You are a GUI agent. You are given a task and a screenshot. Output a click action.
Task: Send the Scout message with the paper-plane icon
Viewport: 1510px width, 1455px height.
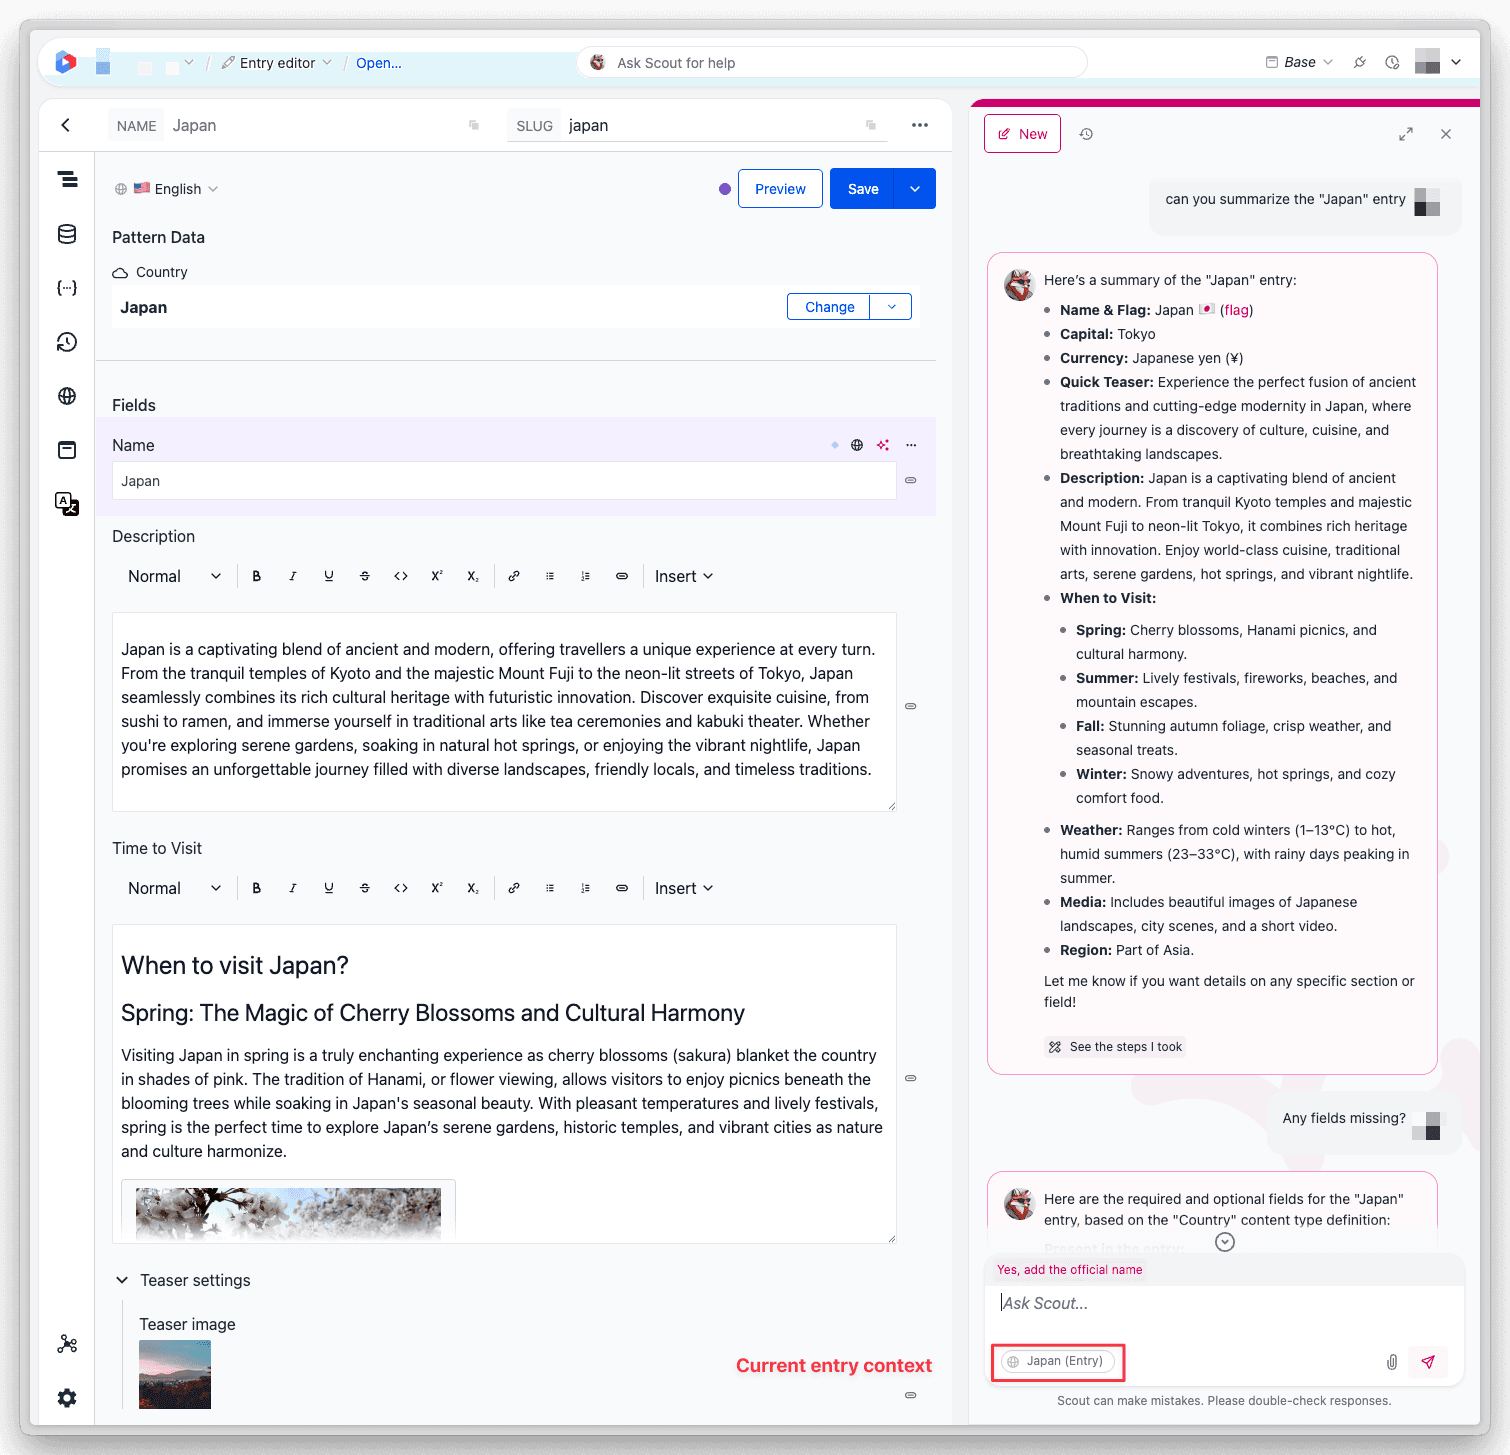(1428, 1361)
